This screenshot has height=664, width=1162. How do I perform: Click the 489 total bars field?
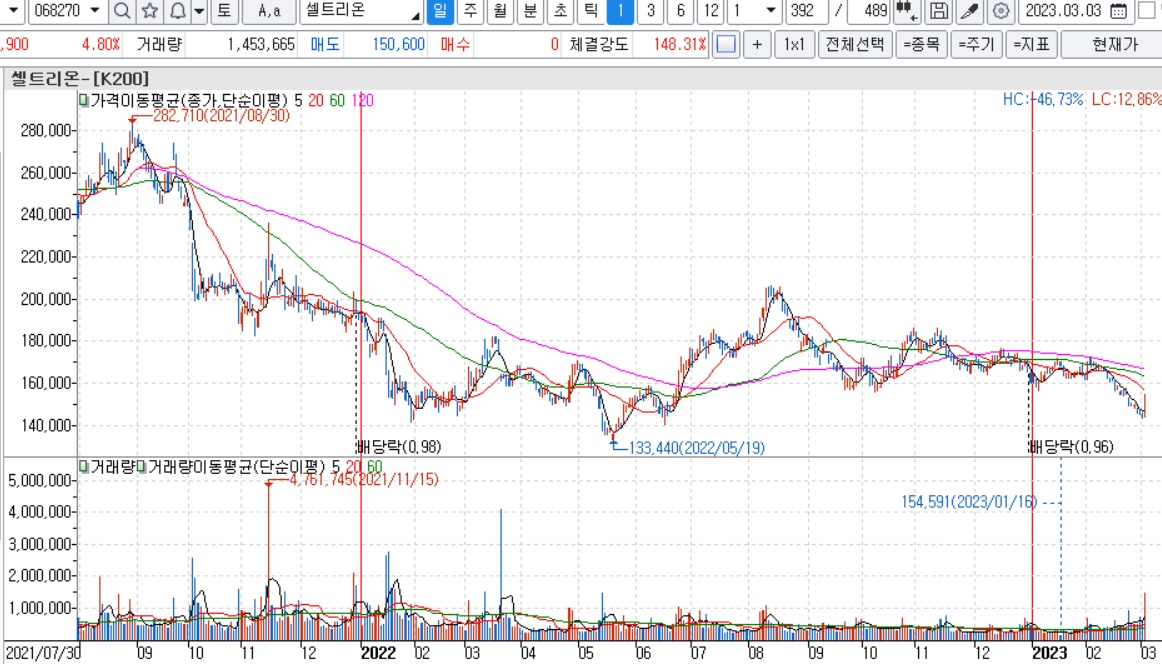[x=869, y=10]
